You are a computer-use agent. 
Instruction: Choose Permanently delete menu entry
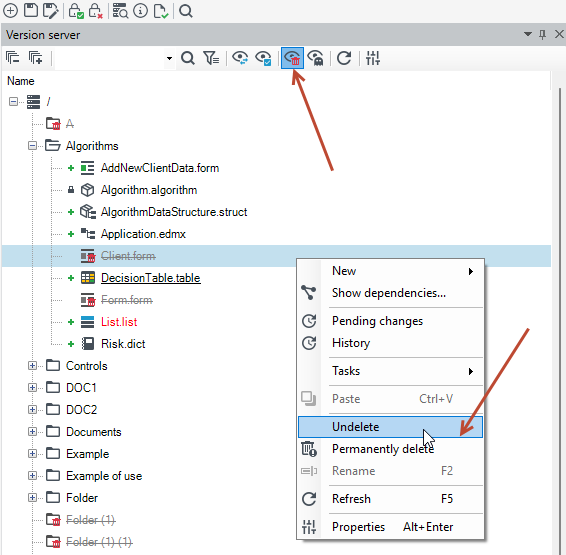coord(390,449)
